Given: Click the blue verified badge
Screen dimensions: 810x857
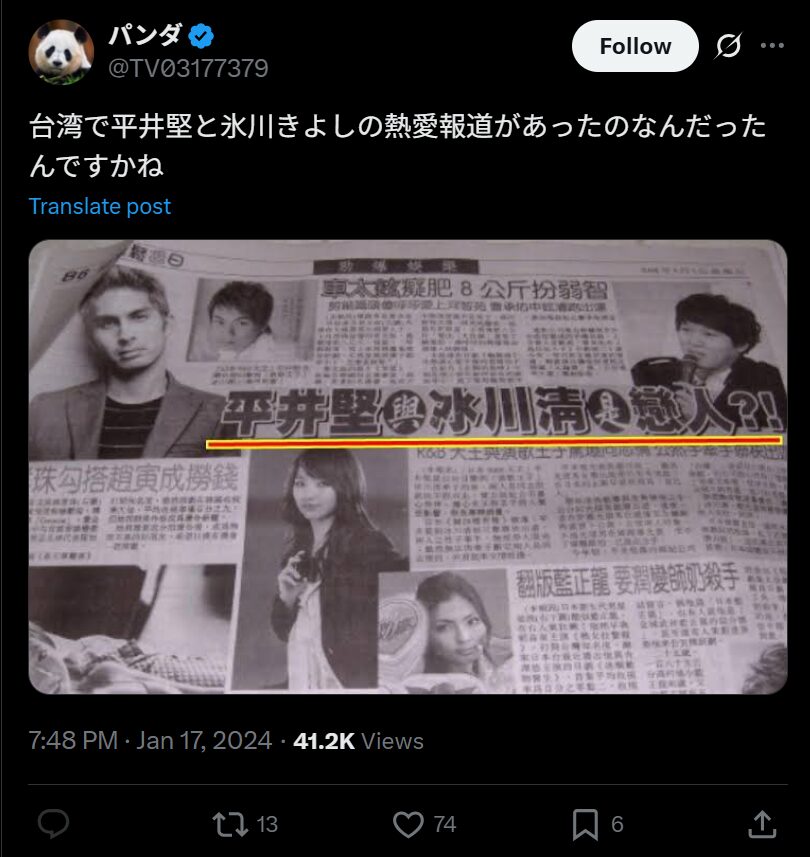Looking at the screenshot, I should pos(201,36).
